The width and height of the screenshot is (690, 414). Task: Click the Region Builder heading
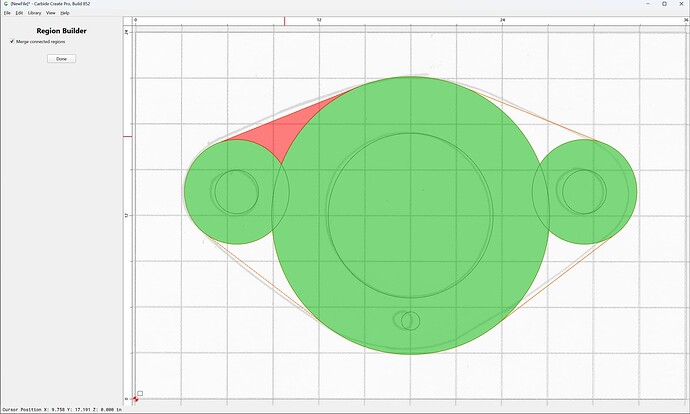coord(62,31)
